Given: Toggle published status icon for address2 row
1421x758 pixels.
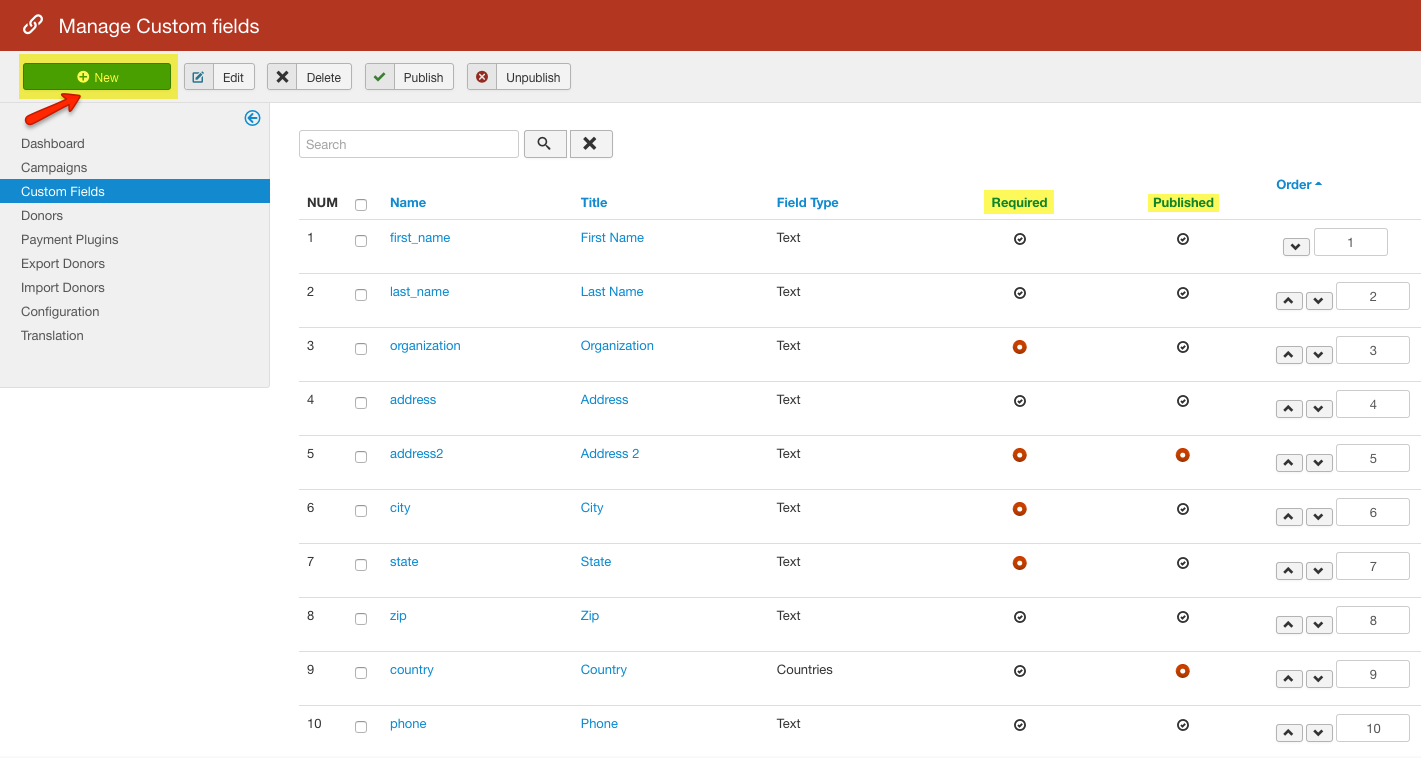Looking at the screenshot, I should point(1182,455).
